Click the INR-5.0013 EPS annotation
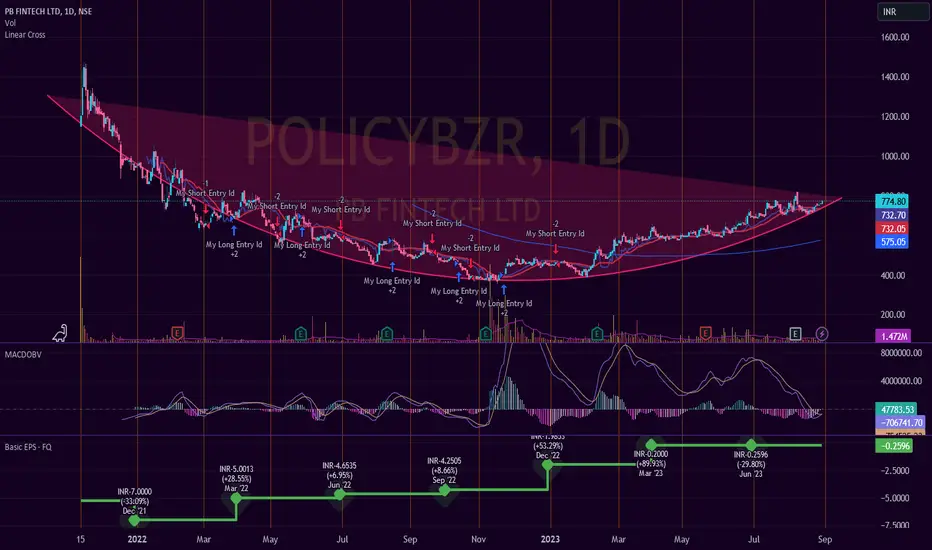 pyautogui.click(x=236, y=469)
